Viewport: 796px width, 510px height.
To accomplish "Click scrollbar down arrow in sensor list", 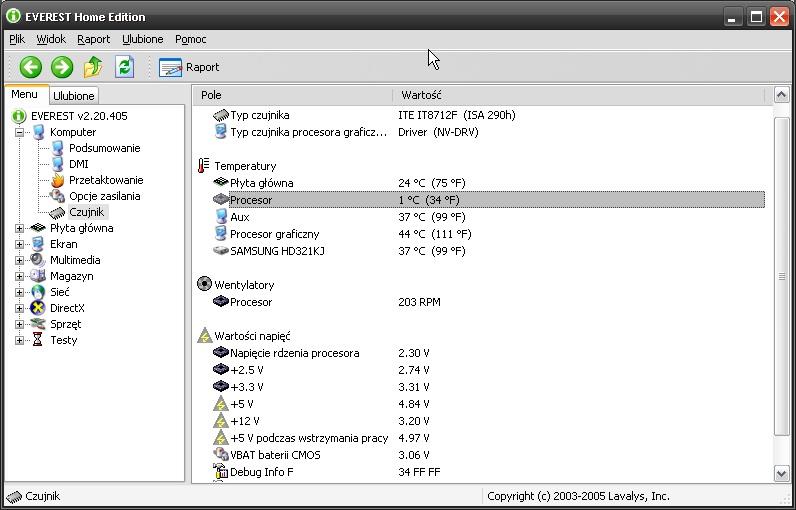I will coord(782,473).
